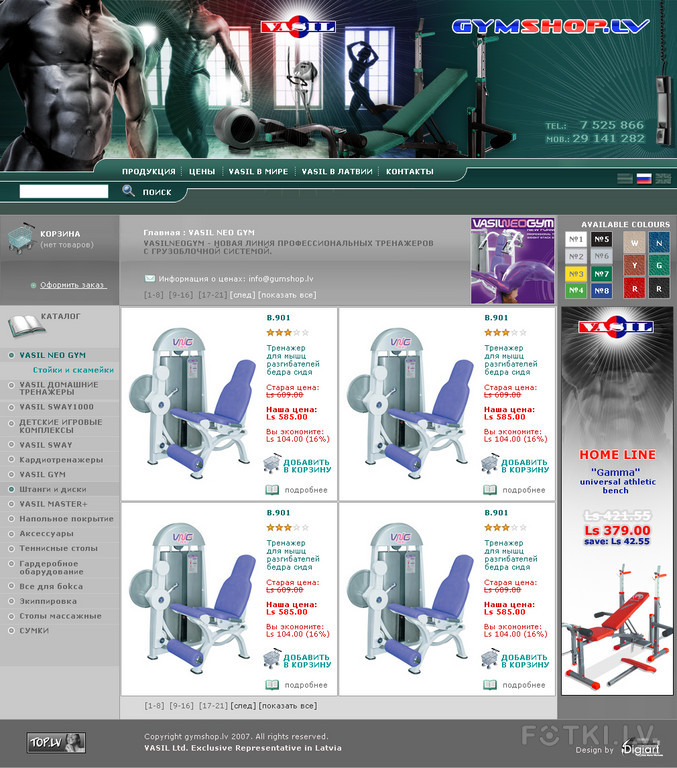The image size is (677, 768).
Task: Select colour swatch №5 black
Action: pos(602,239)
